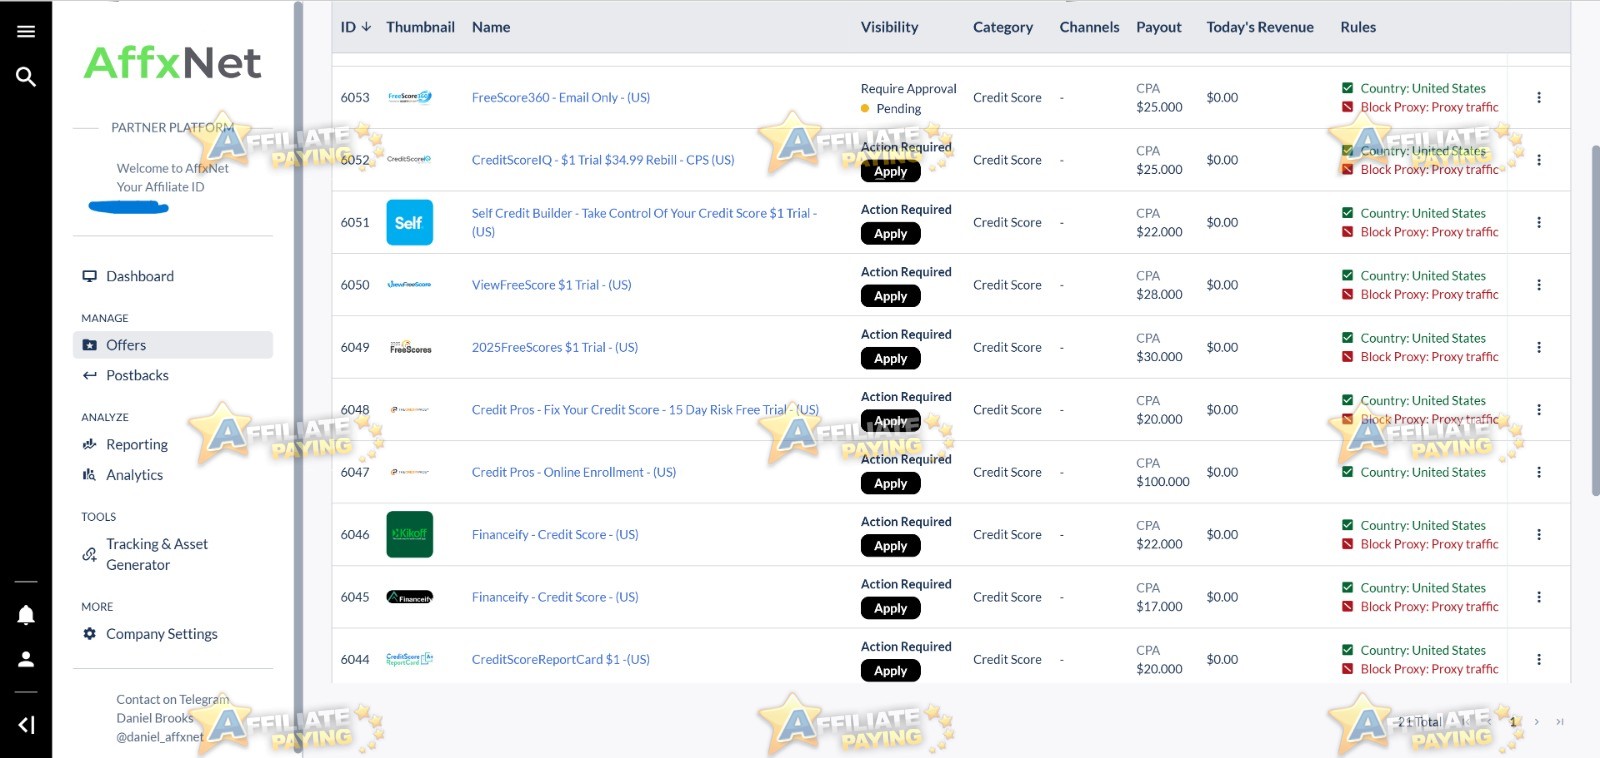Apply to Financeify offer 6045
Screen dimensions: 1600x758
[890, 608]
